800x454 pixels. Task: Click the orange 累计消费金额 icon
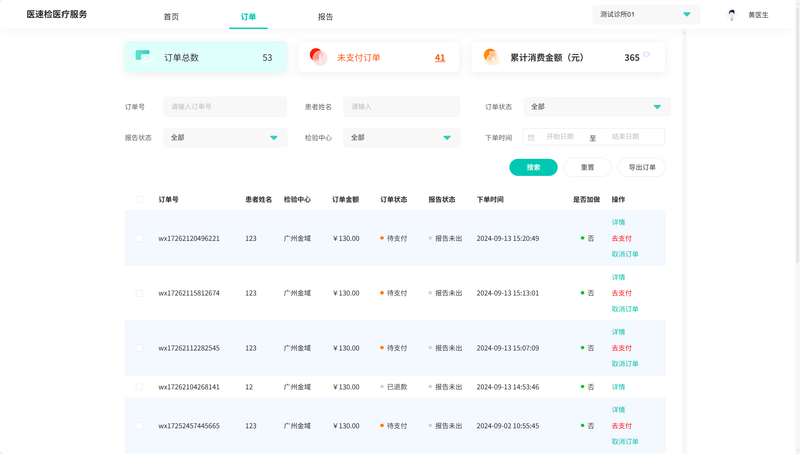tap(491, 57)
